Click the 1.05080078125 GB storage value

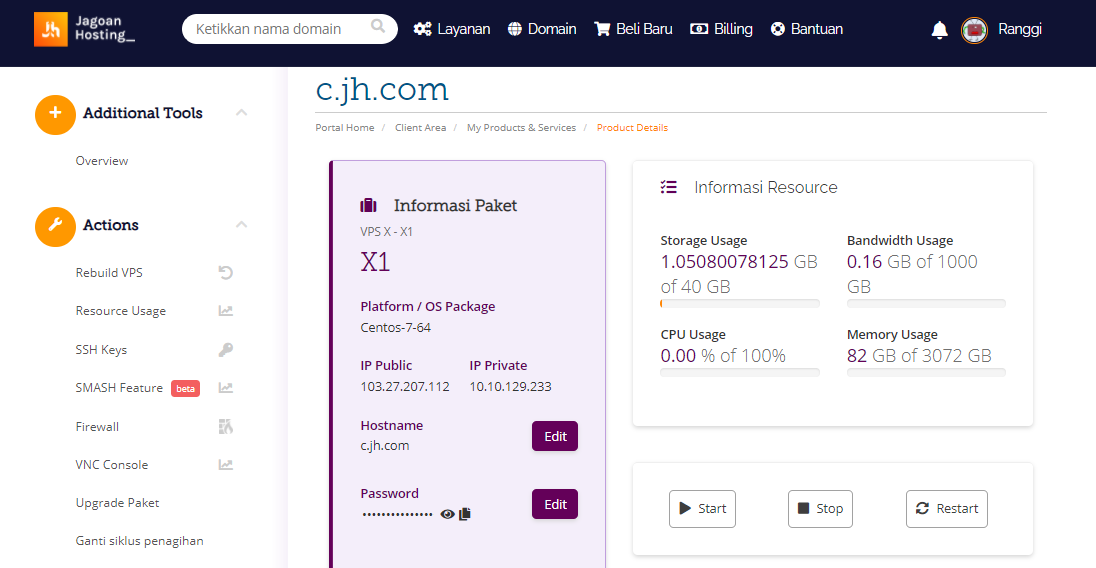pos(739,262)
